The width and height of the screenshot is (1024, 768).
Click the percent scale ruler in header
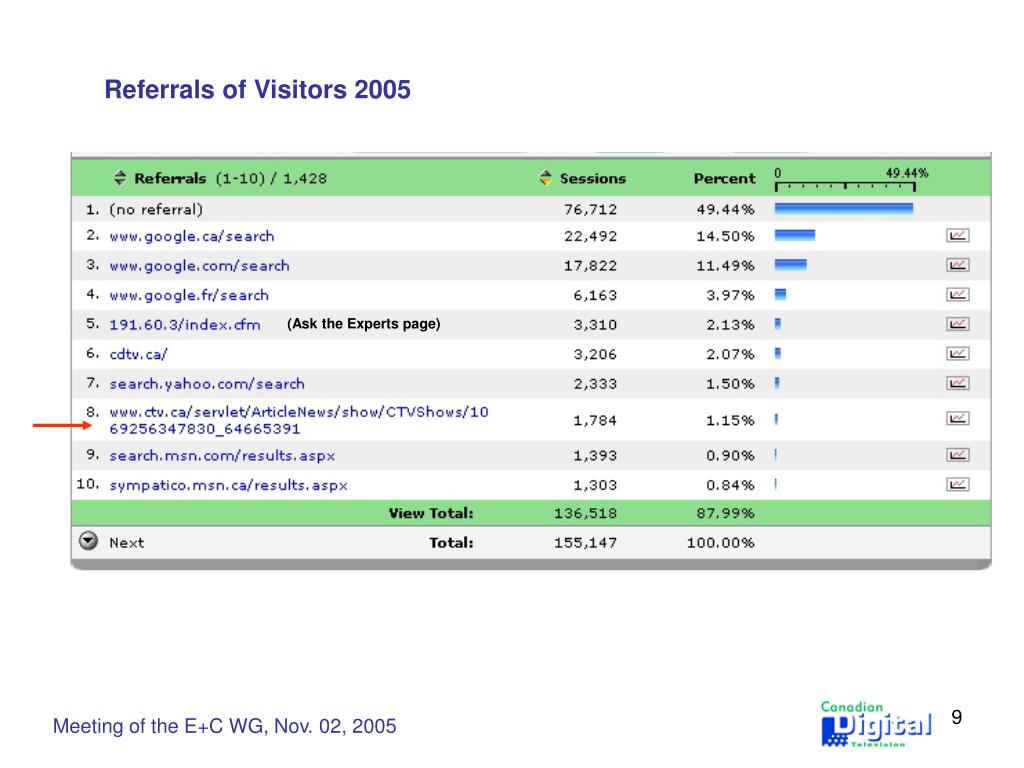click(845, 186)
